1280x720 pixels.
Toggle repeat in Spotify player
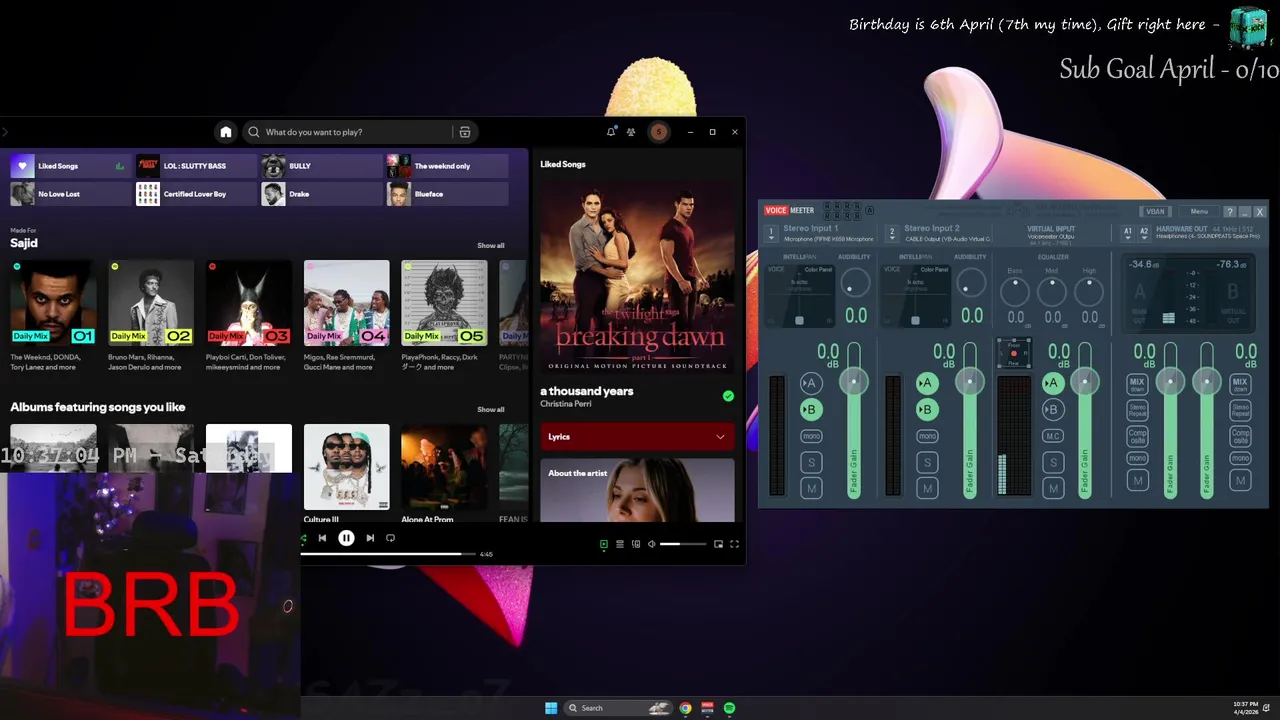[390, 538]
